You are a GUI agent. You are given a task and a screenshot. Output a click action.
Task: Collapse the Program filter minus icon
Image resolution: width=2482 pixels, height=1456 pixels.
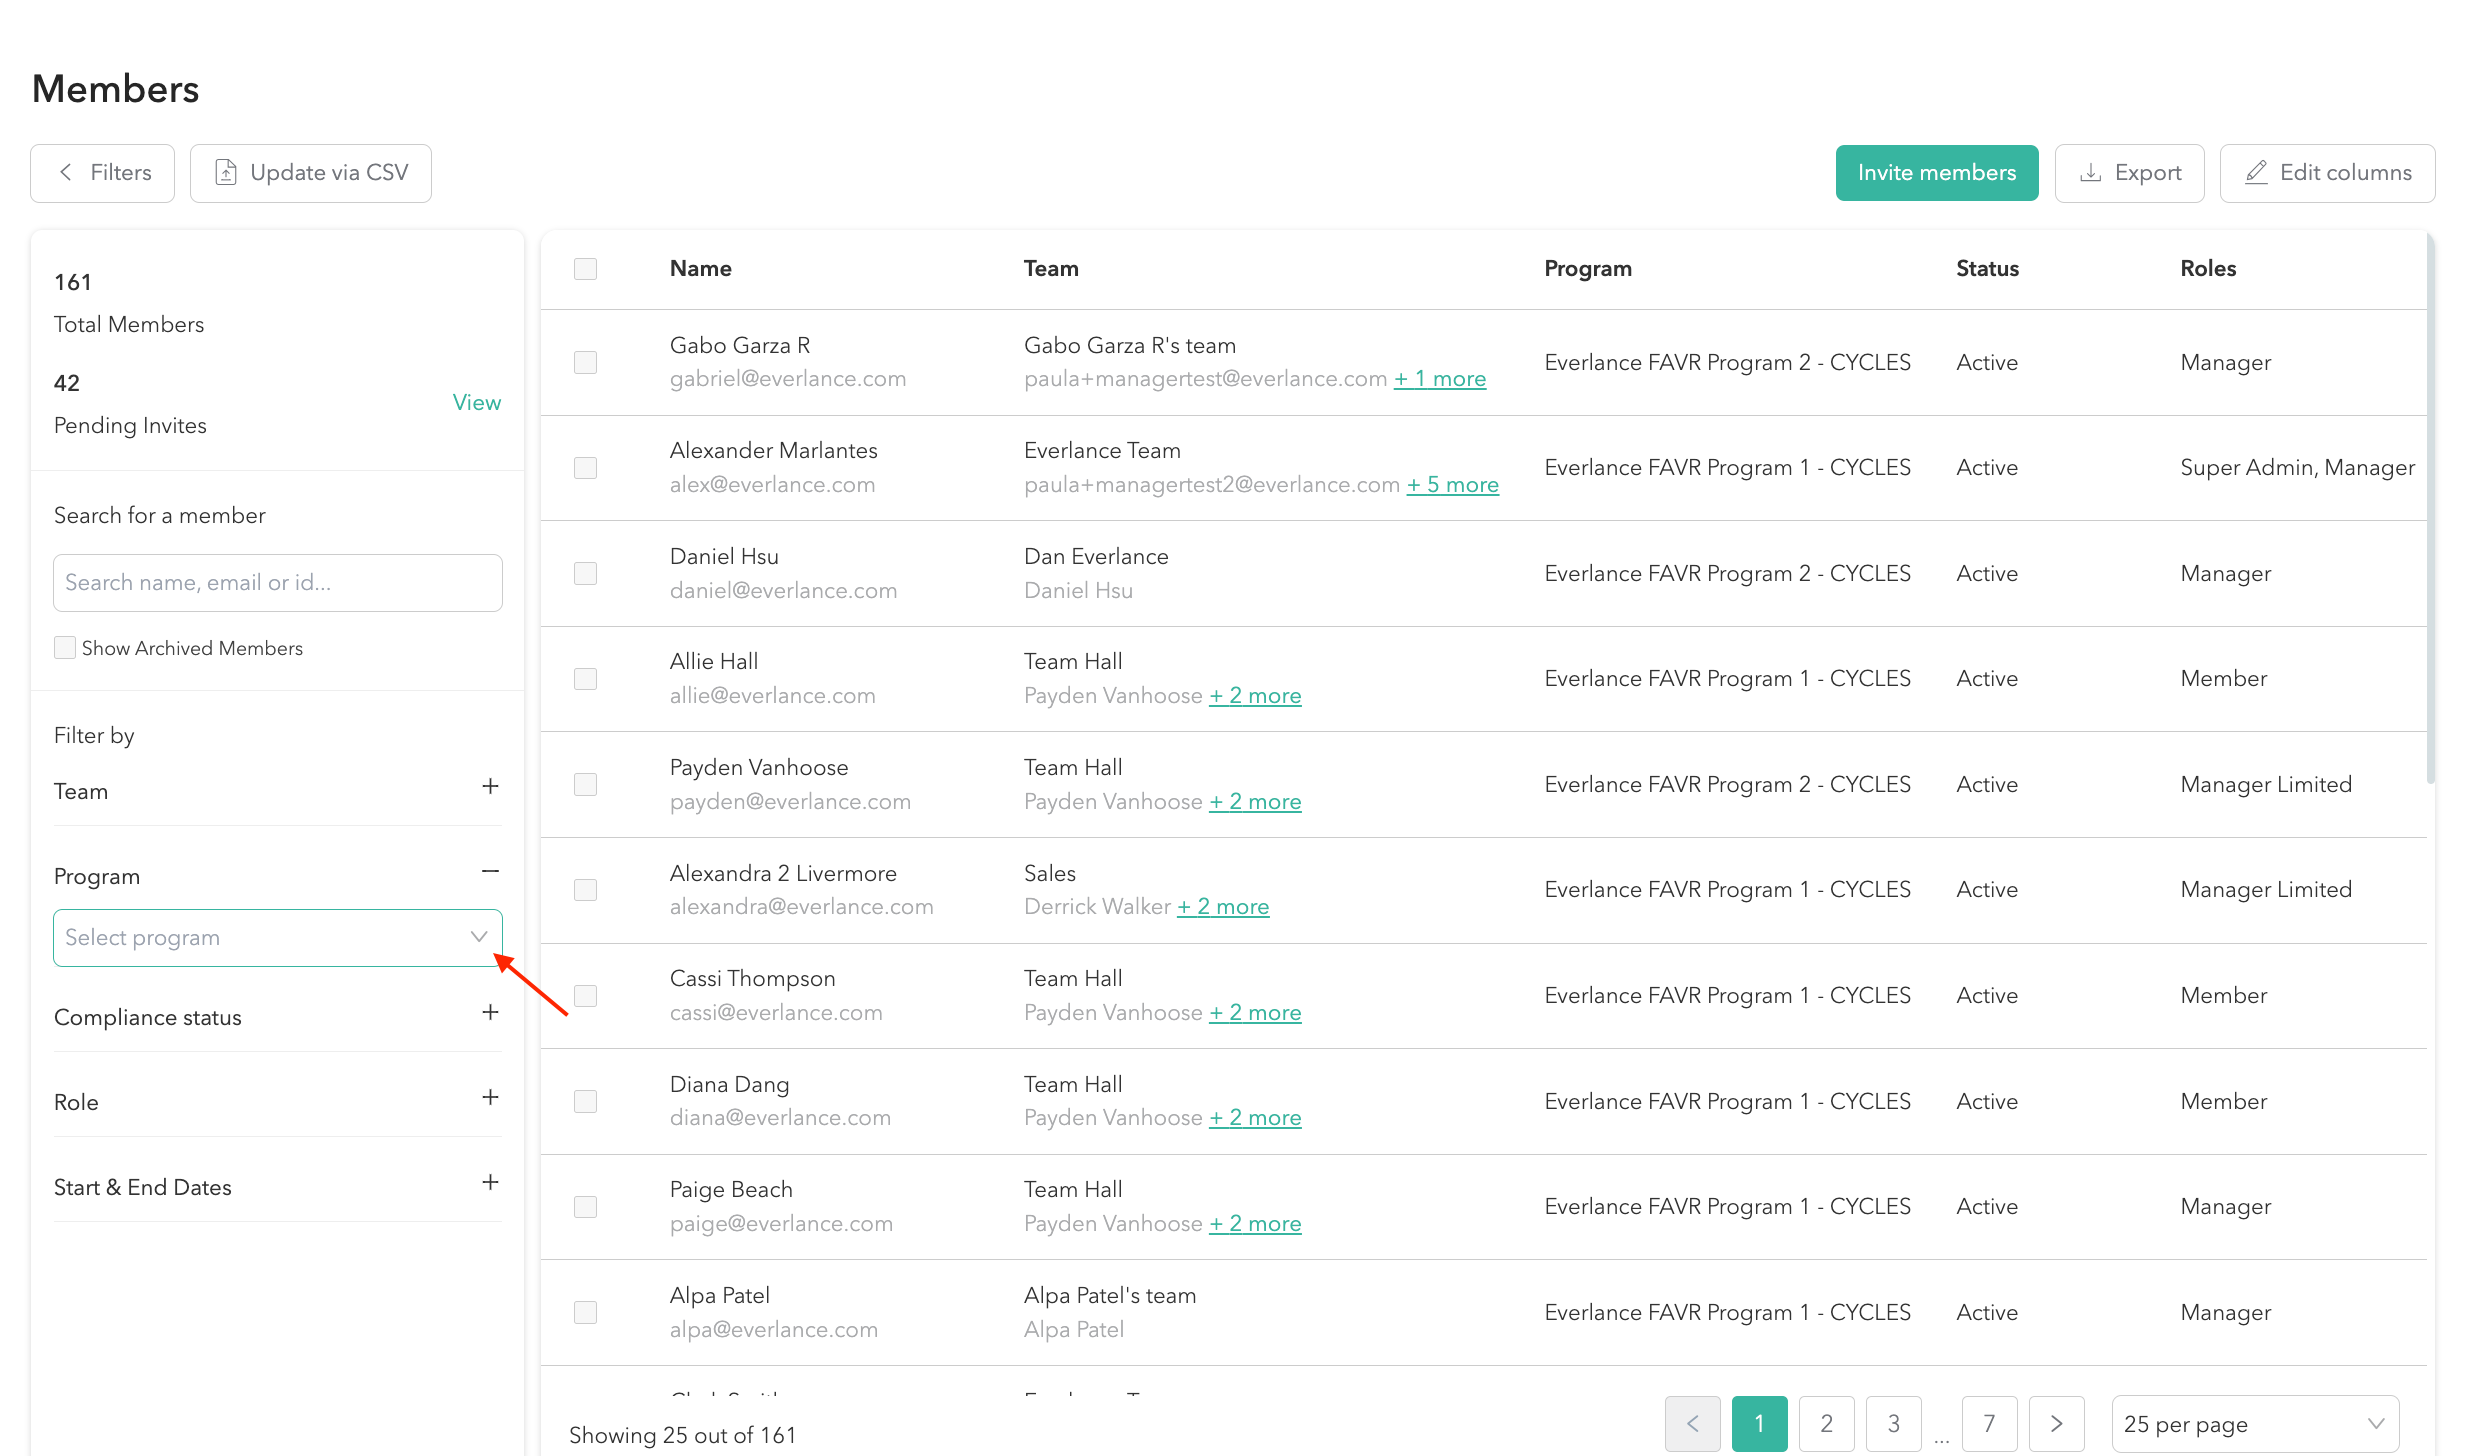point(490,871)
